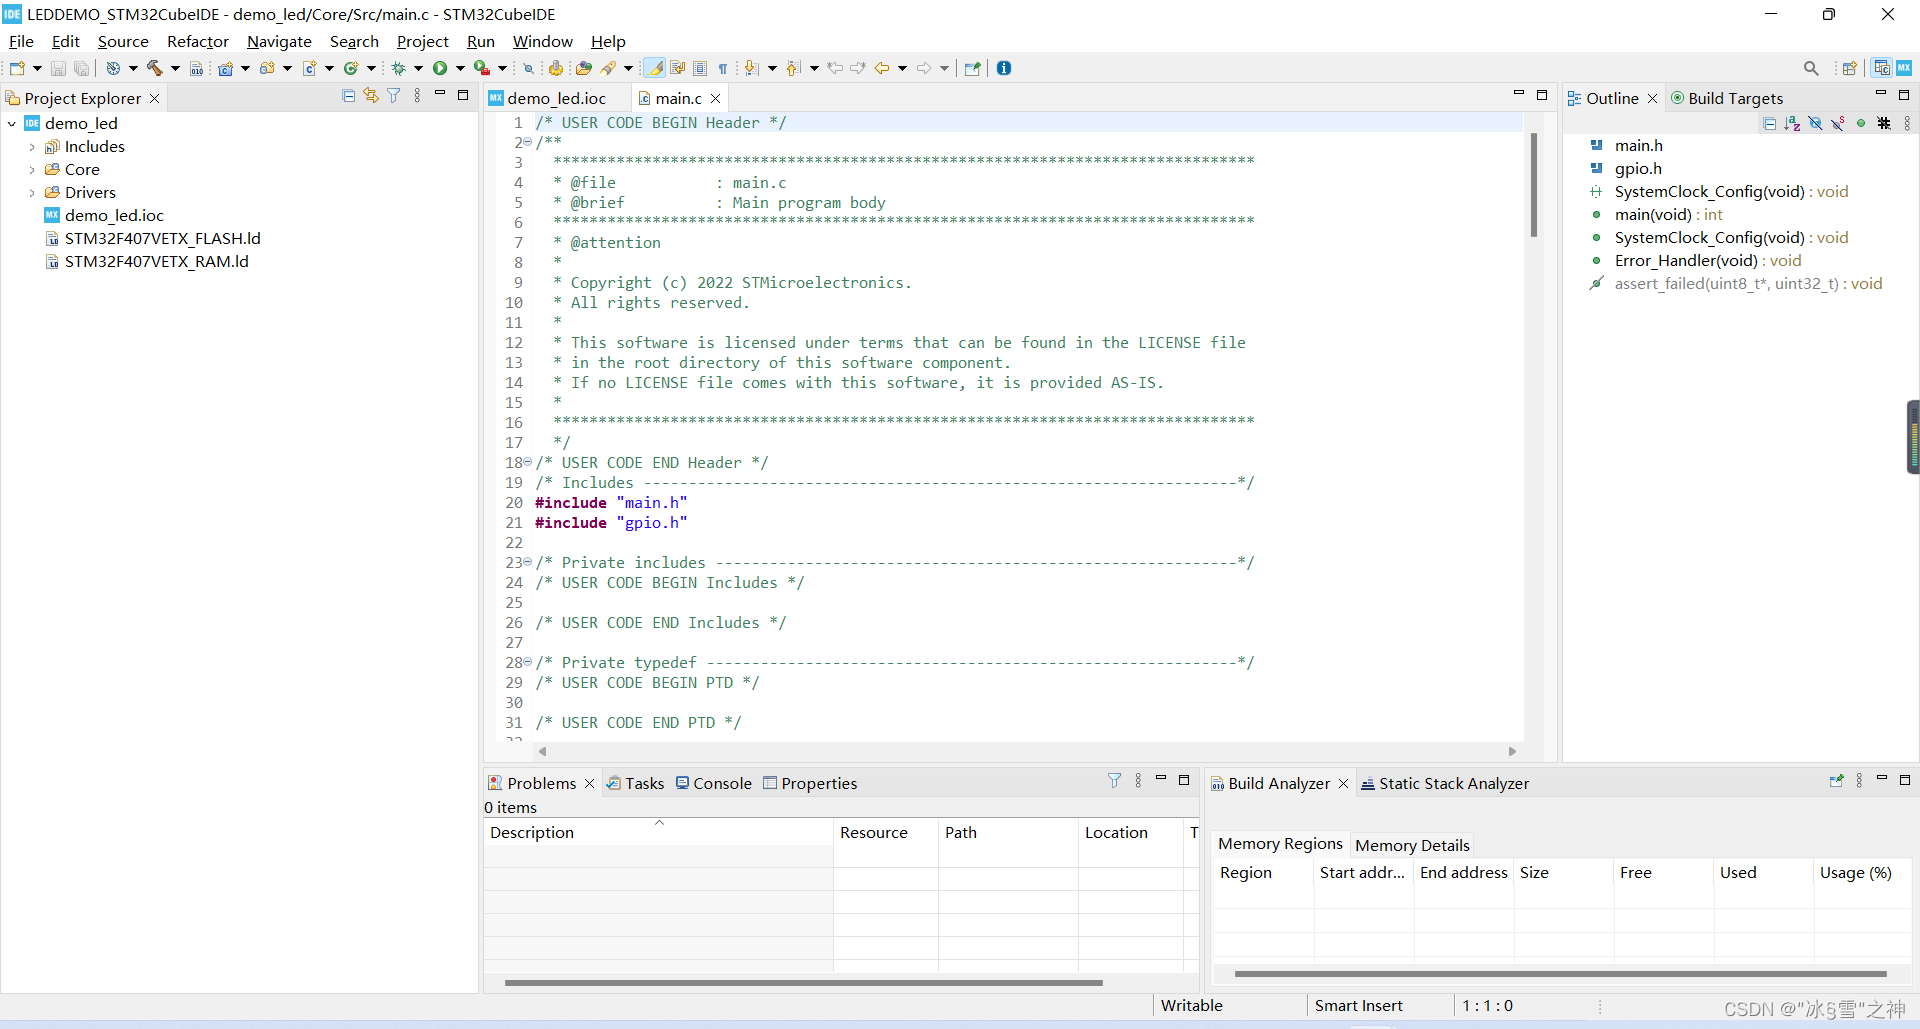Image resolution: width=1920 pixels, height=1029 pixels.
Task: Click the magnifier search icon top right
Action: coord(1811,68)
